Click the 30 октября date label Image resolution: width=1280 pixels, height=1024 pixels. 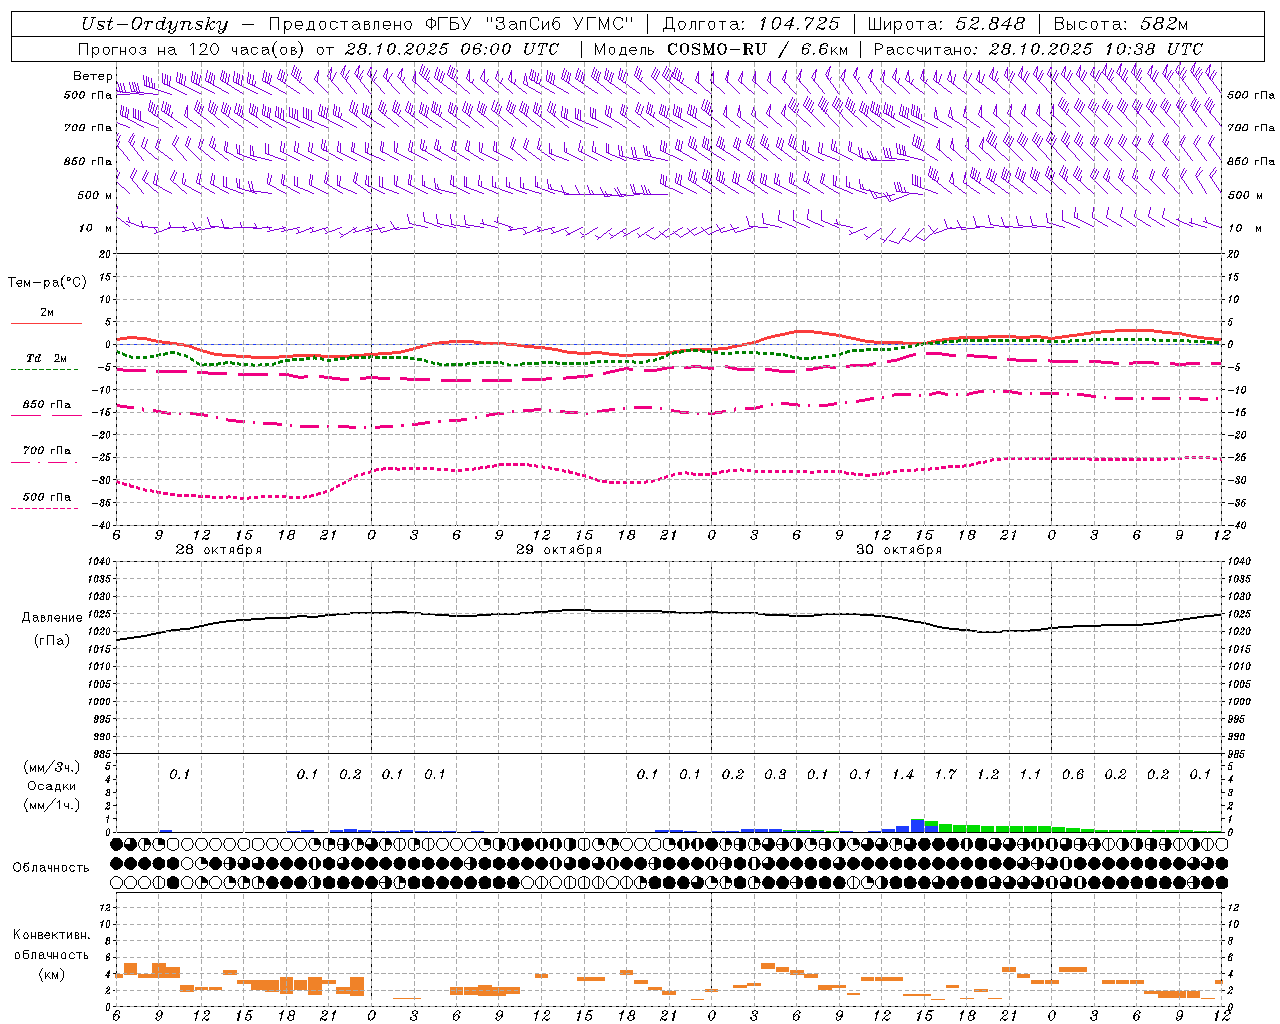[899, 550]
